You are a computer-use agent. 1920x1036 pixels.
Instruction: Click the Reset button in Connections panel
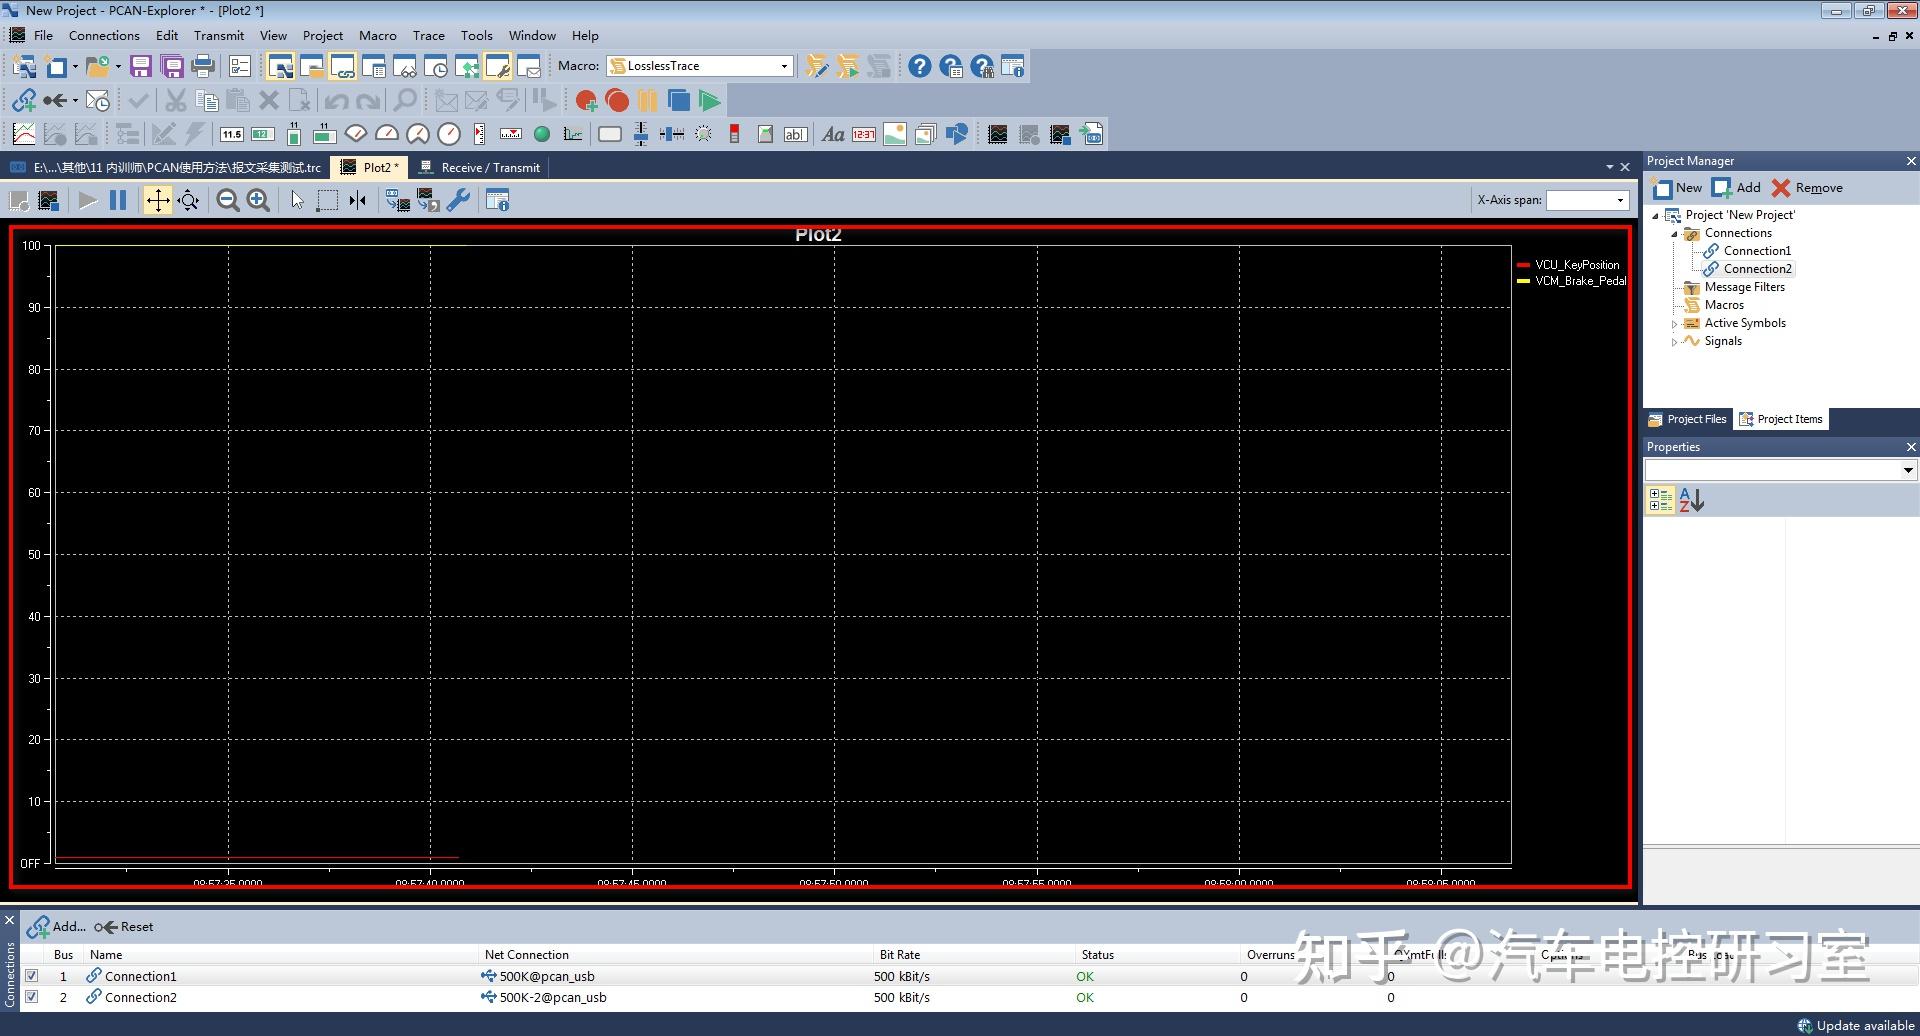click(125, 927)
